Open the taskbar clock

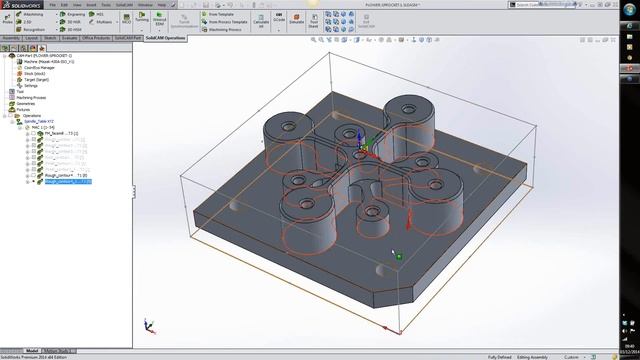pos(629,348)
